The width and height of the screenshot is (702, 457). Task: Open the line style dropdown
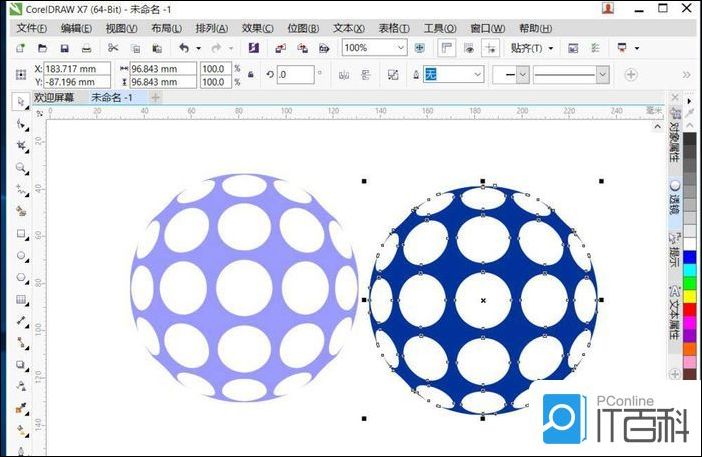click(603, 75)
